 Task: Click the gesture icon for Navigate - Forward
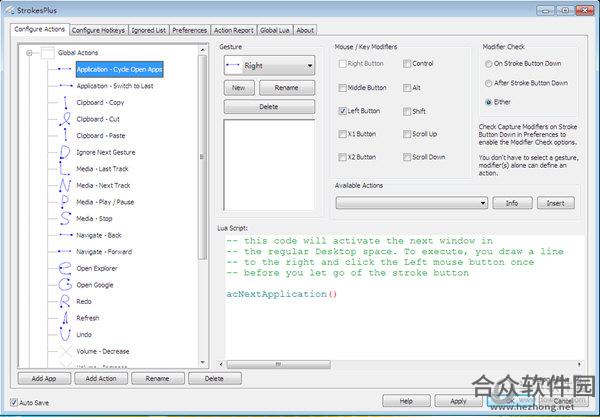coord(64,251)
